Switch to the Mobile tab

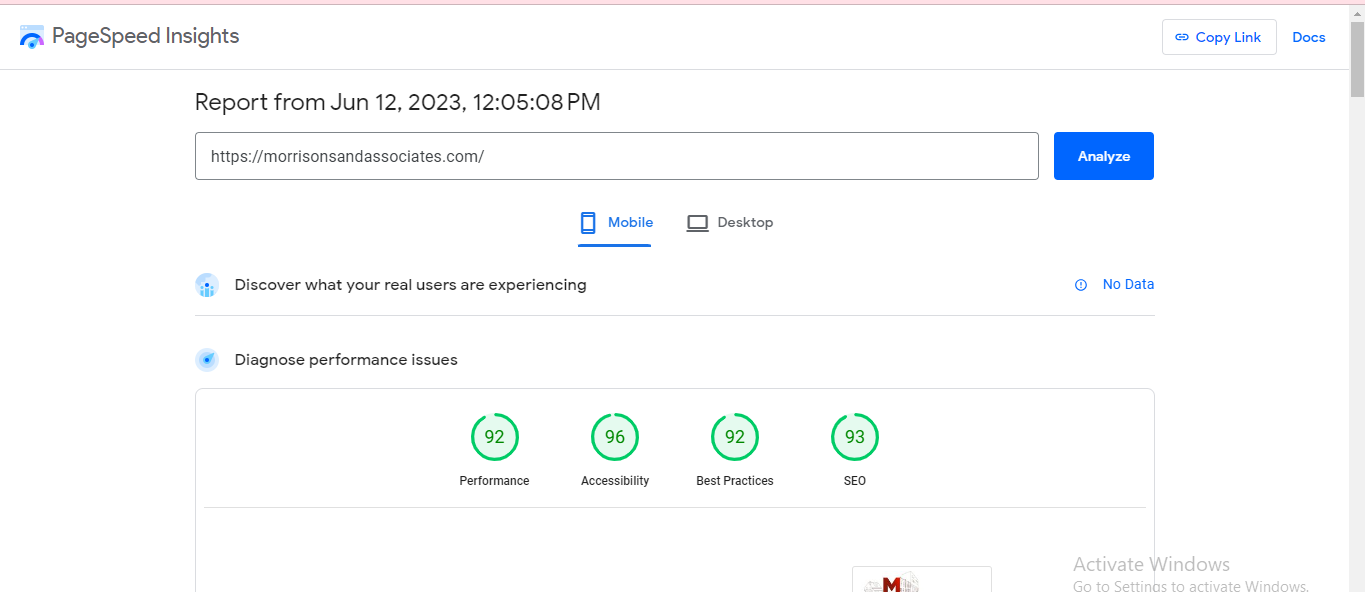coord(629,223)
